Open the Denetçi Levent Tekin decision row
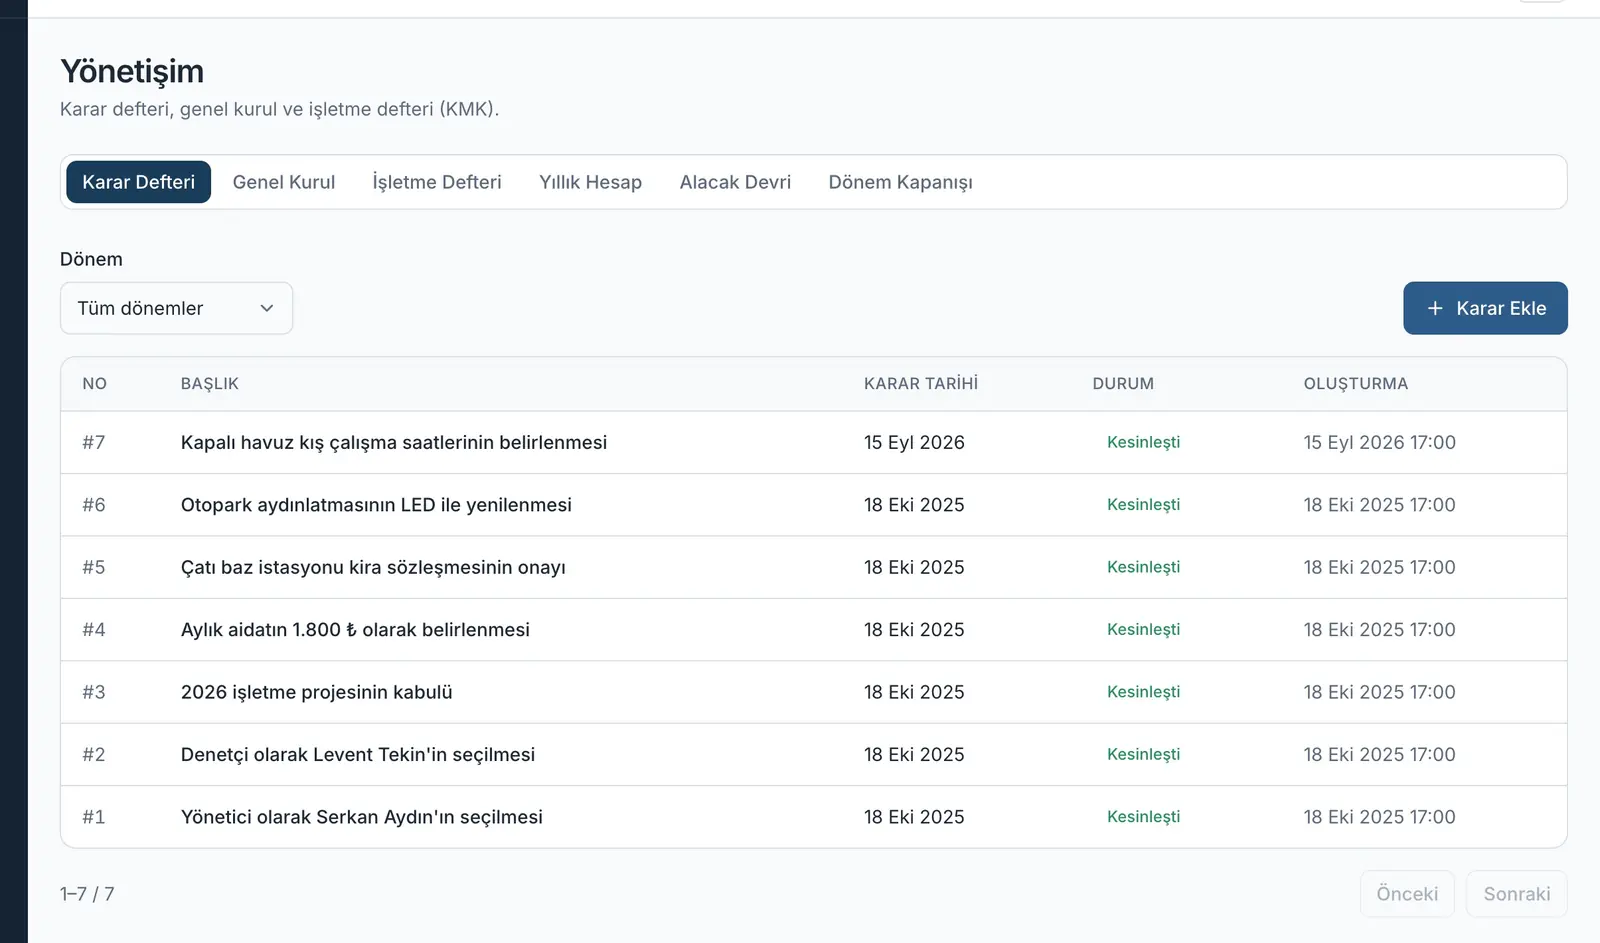 pos(813,754)
